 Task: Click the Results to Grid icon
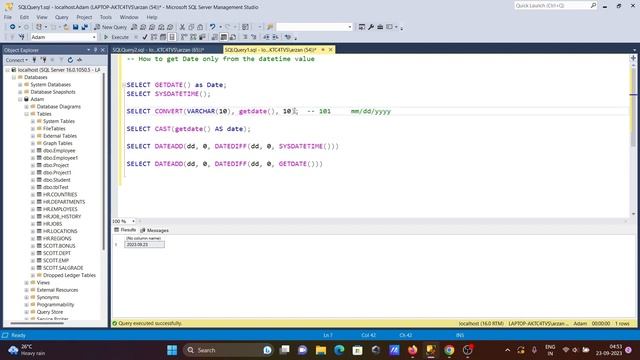[224, 37]
